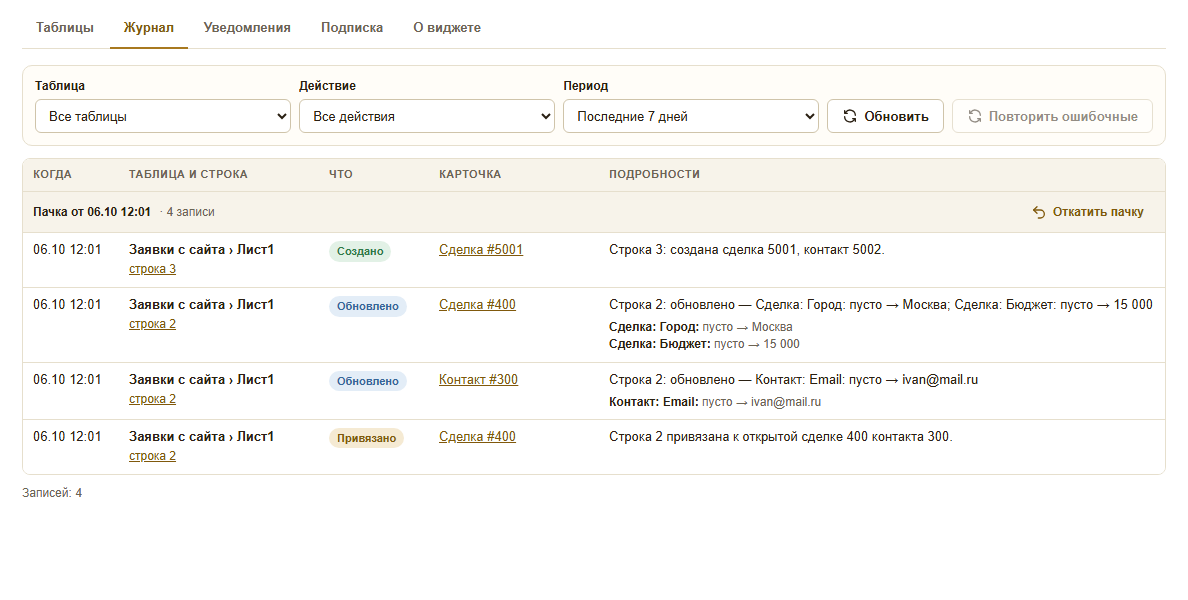Click the Обновлено badge in Сделка #400 row

[x=367, y=306]
